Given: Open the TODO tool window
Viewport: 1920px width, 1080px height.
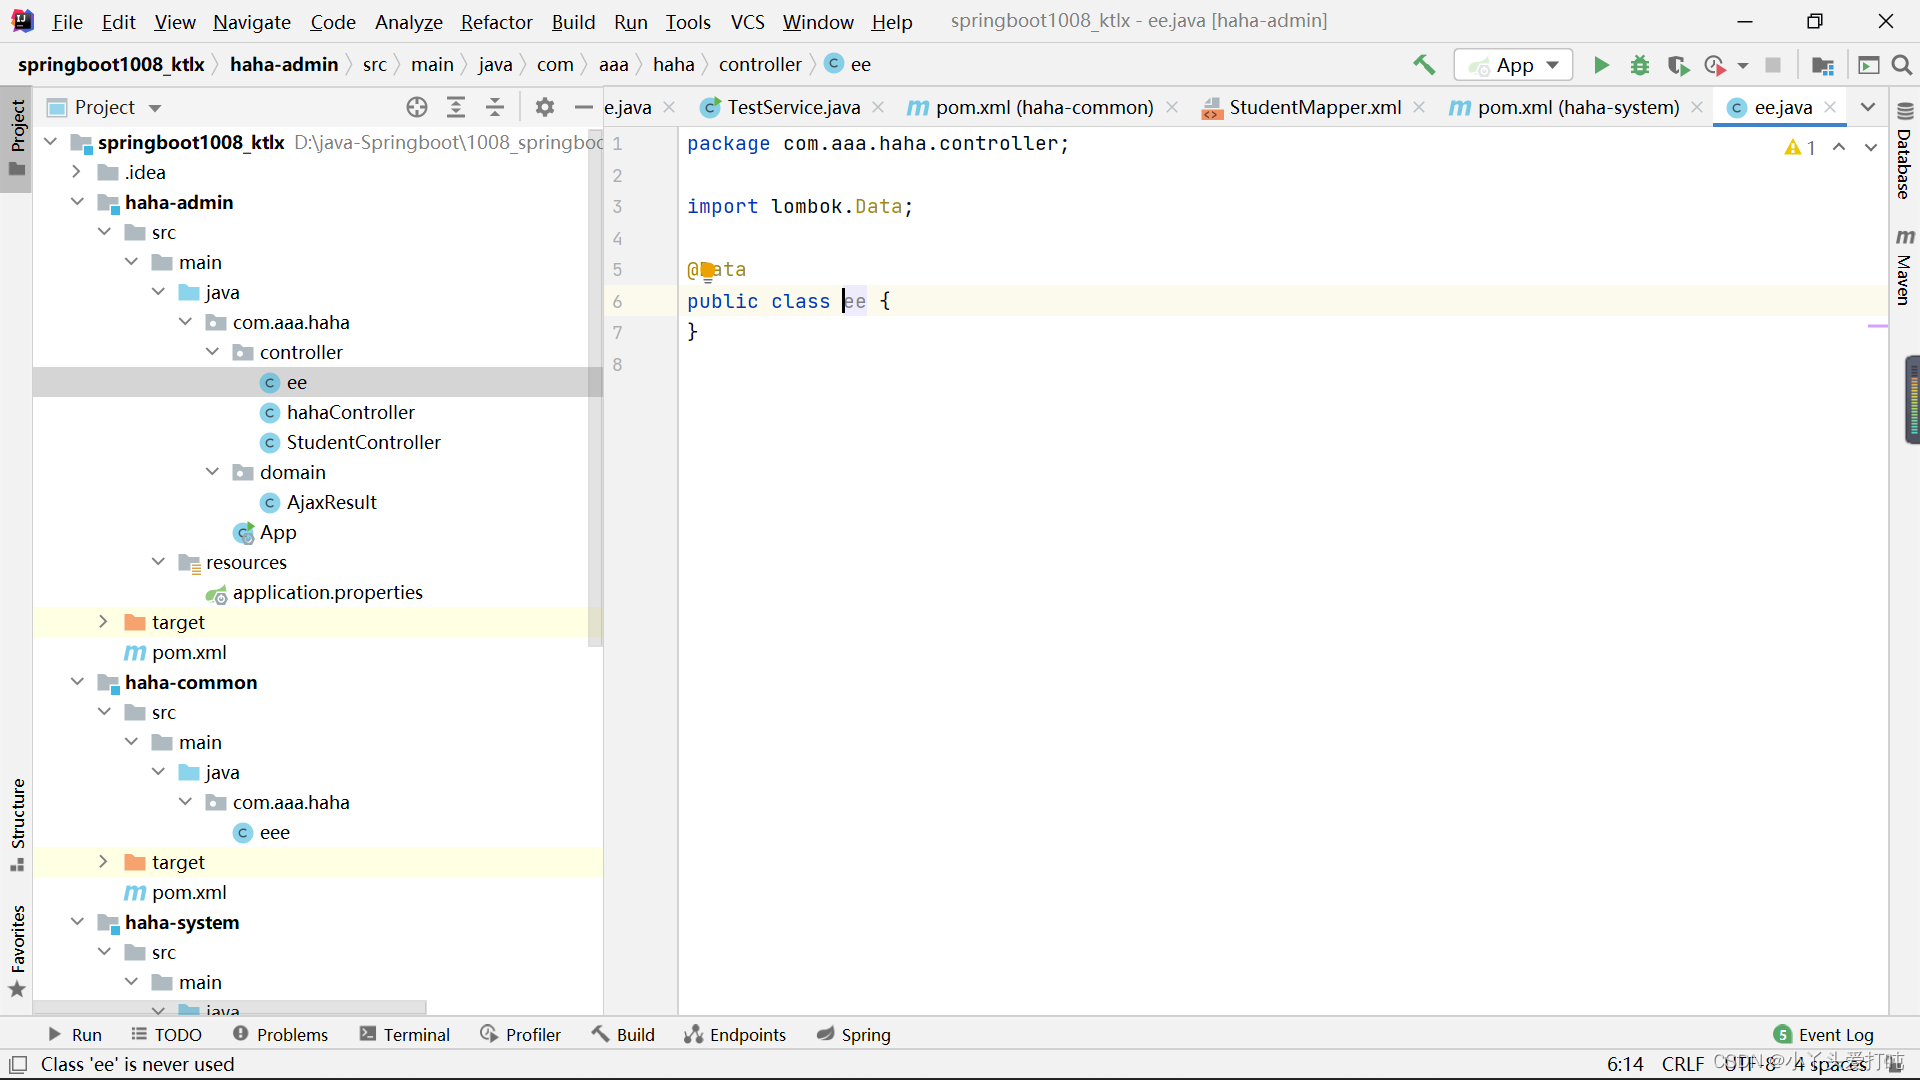Looking at the screenshot, I should [x=167, y=1035].
